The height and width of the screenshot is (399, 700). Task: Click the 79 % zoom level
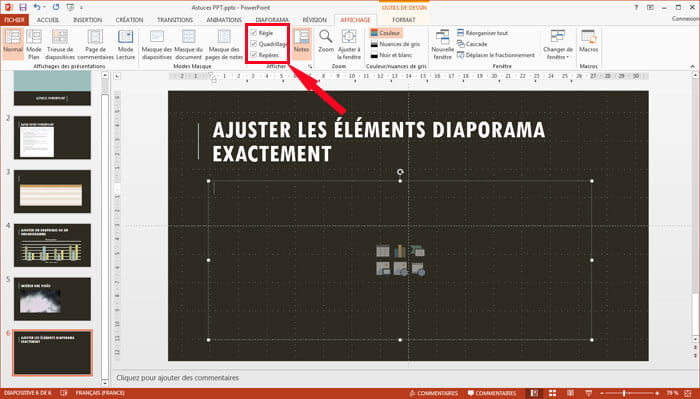(672, 393)
